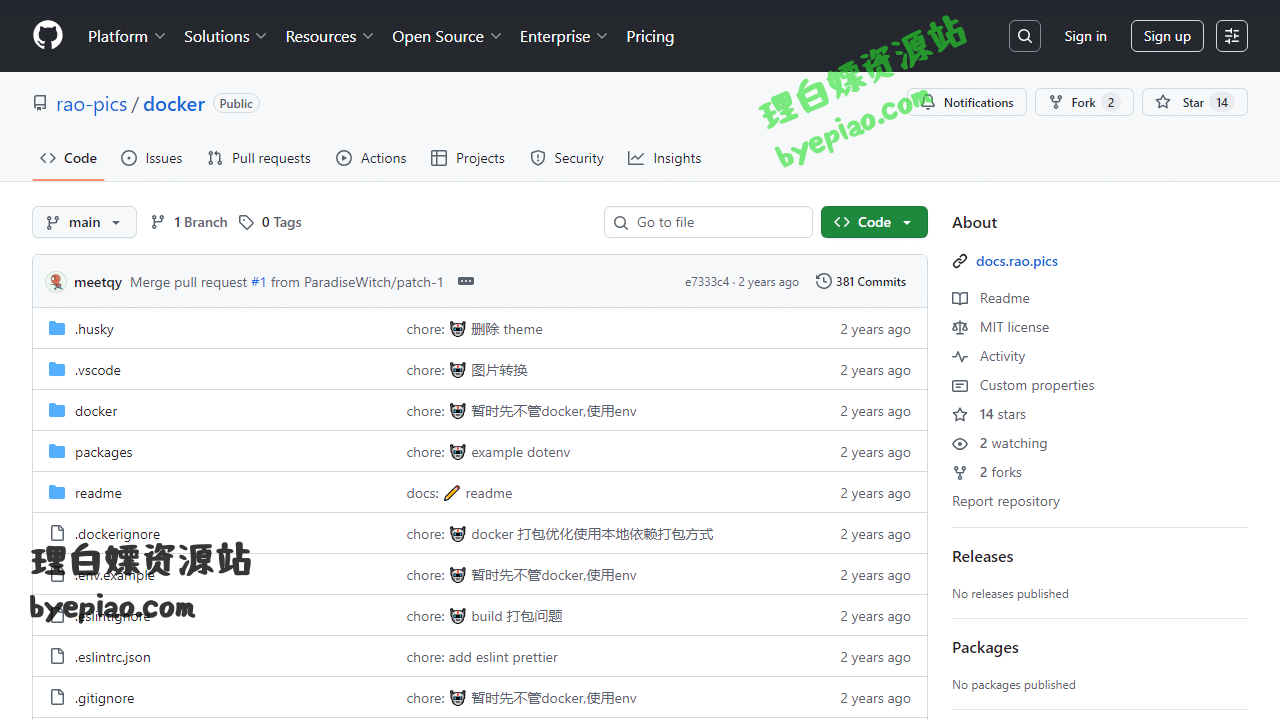Viewport: 1280px width, 720px height.
Task: Open the search magnifier in header
Action: (1025, 36)
